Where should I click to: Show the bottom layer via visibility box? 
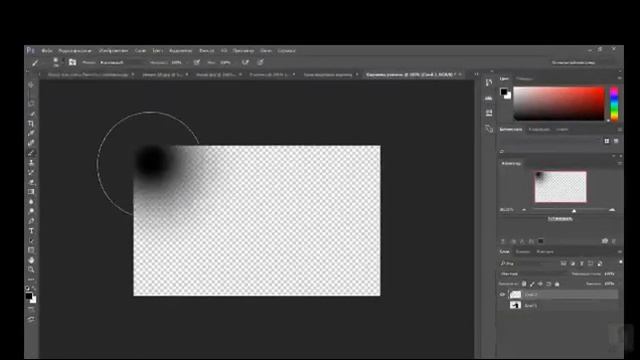502,305
